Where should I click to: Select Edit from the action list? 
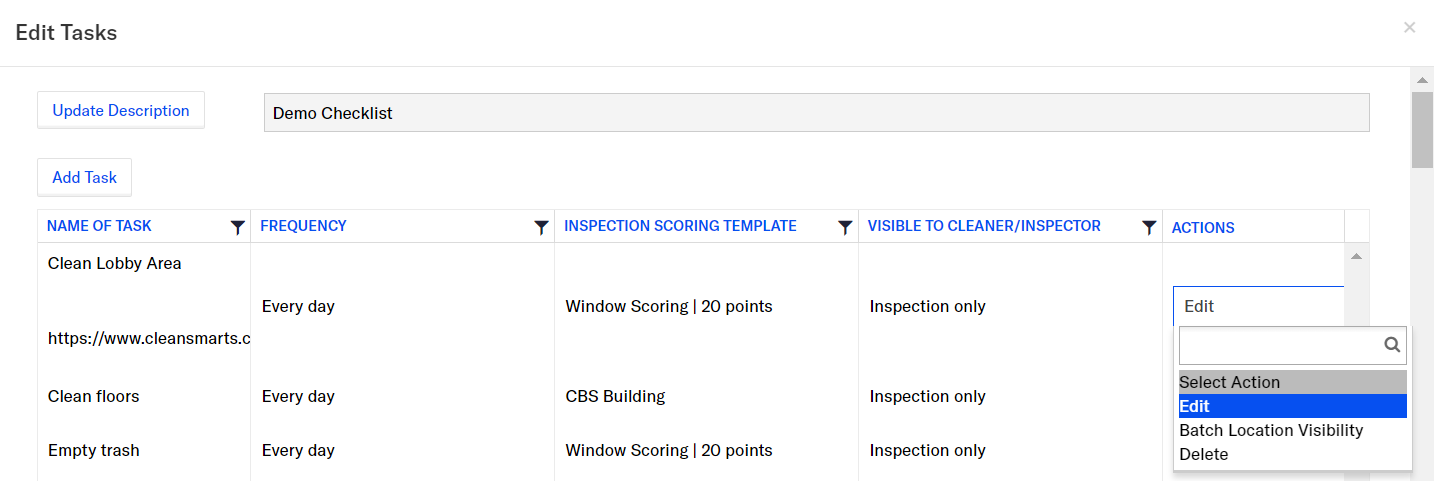coord(1292,406)
